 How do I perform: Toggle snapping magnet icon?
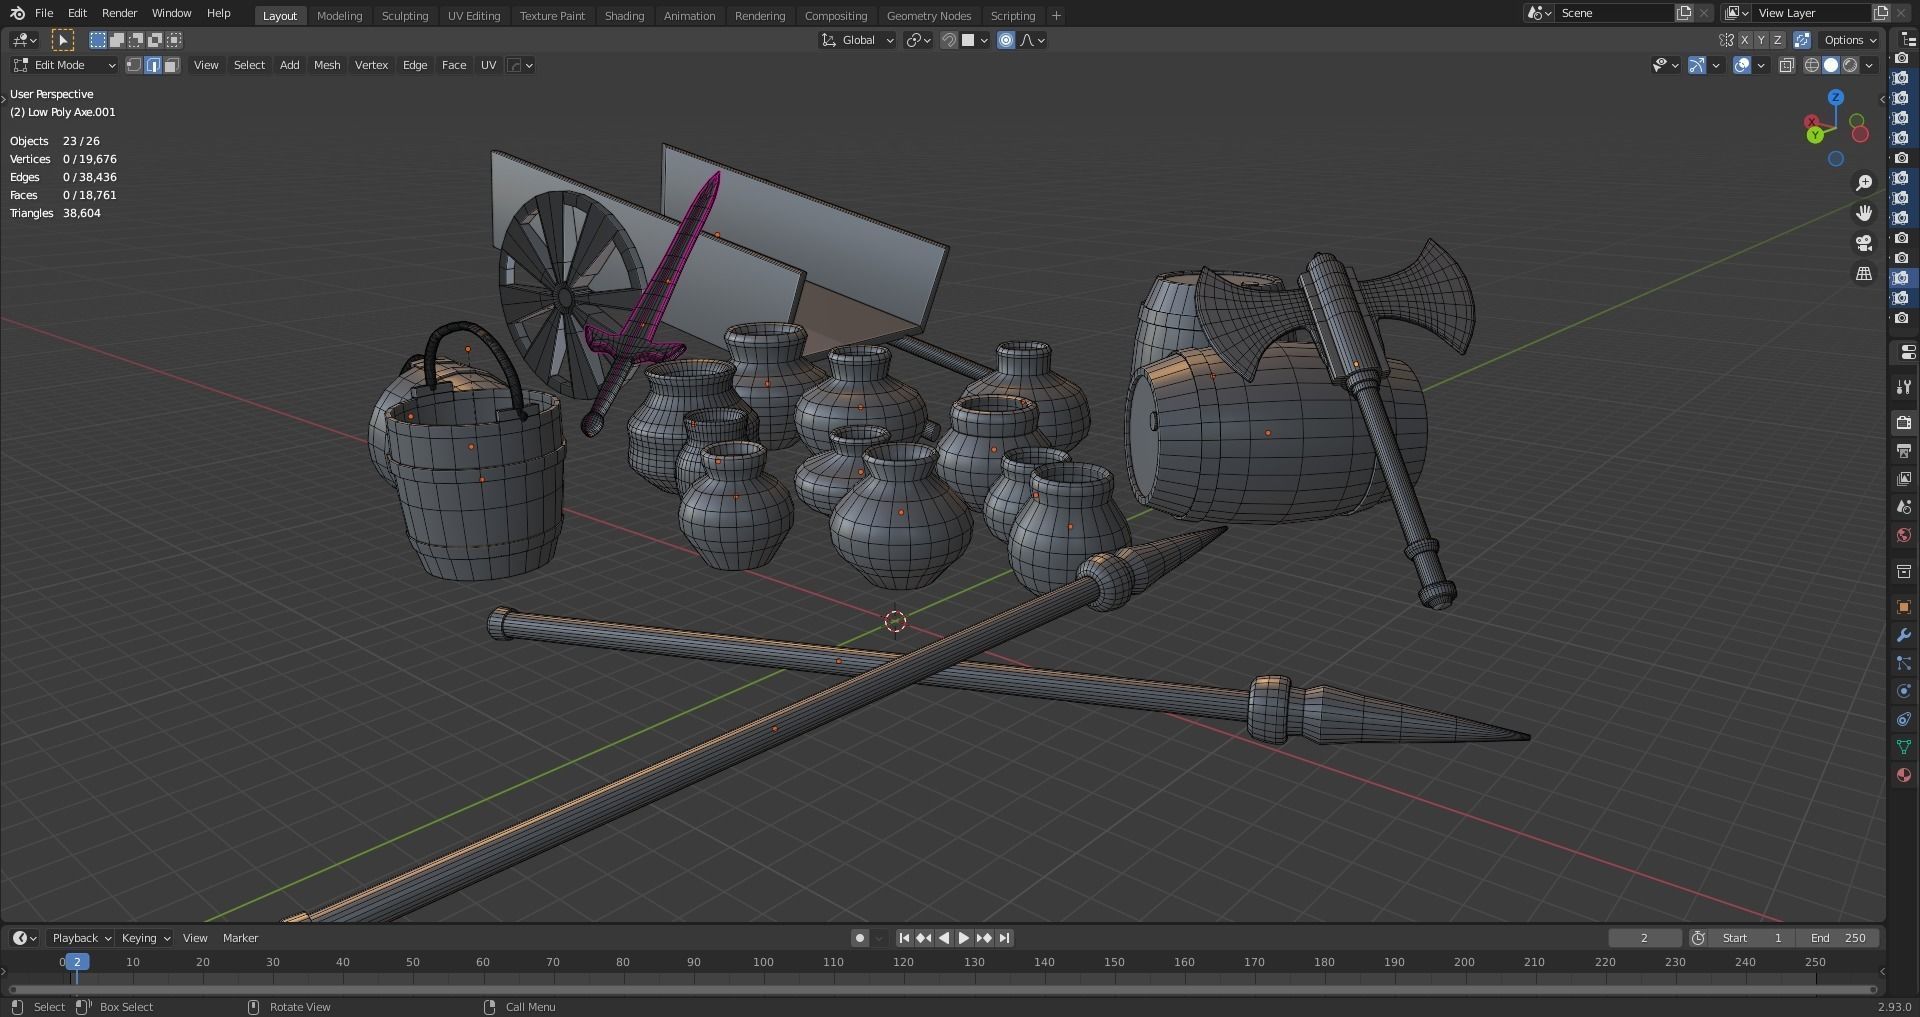pos(948,40)
